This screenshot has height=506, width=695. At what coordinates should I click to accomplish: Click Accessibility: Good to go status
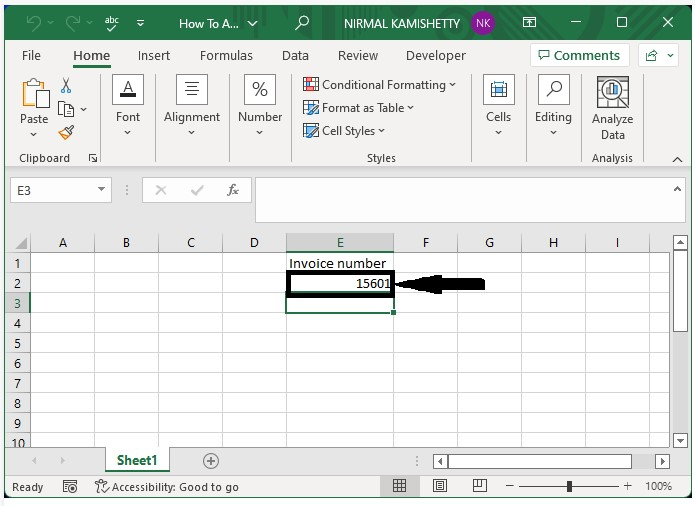tap(167, 487)
